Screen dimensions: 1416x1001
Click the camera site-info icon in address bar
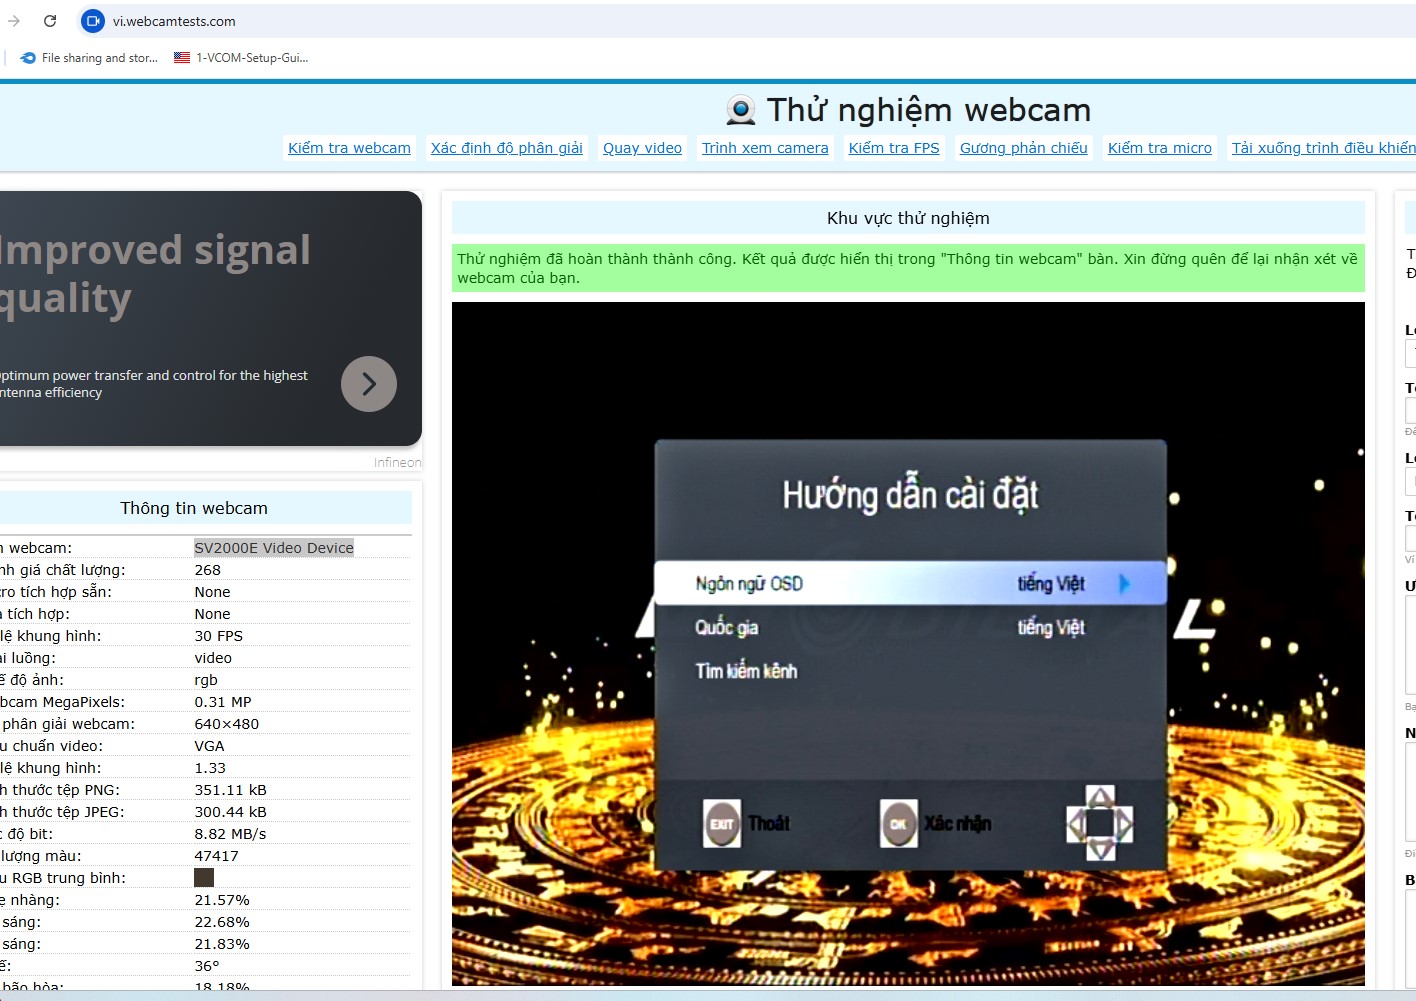[x=93, y=21]
